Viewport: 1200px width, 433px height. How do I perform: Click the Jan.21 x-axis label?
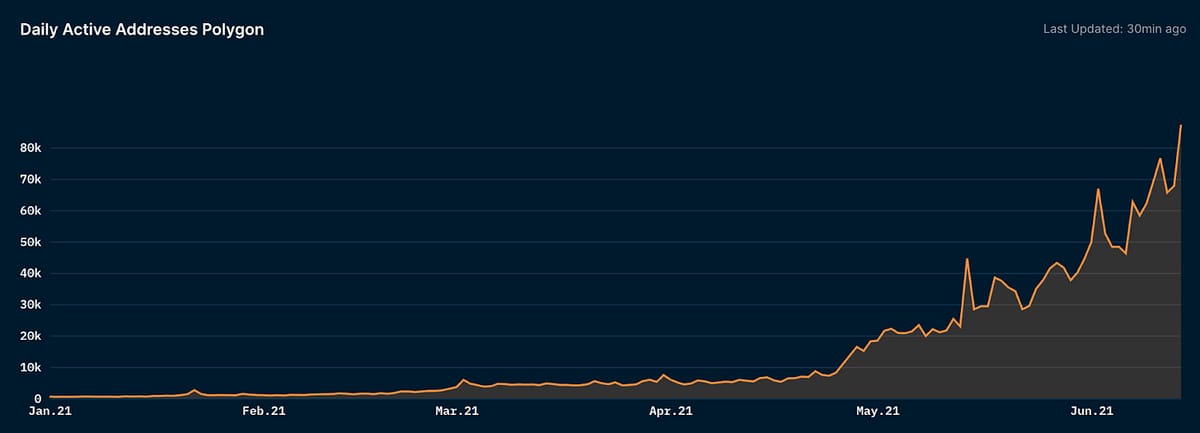(x=49, y=410)
